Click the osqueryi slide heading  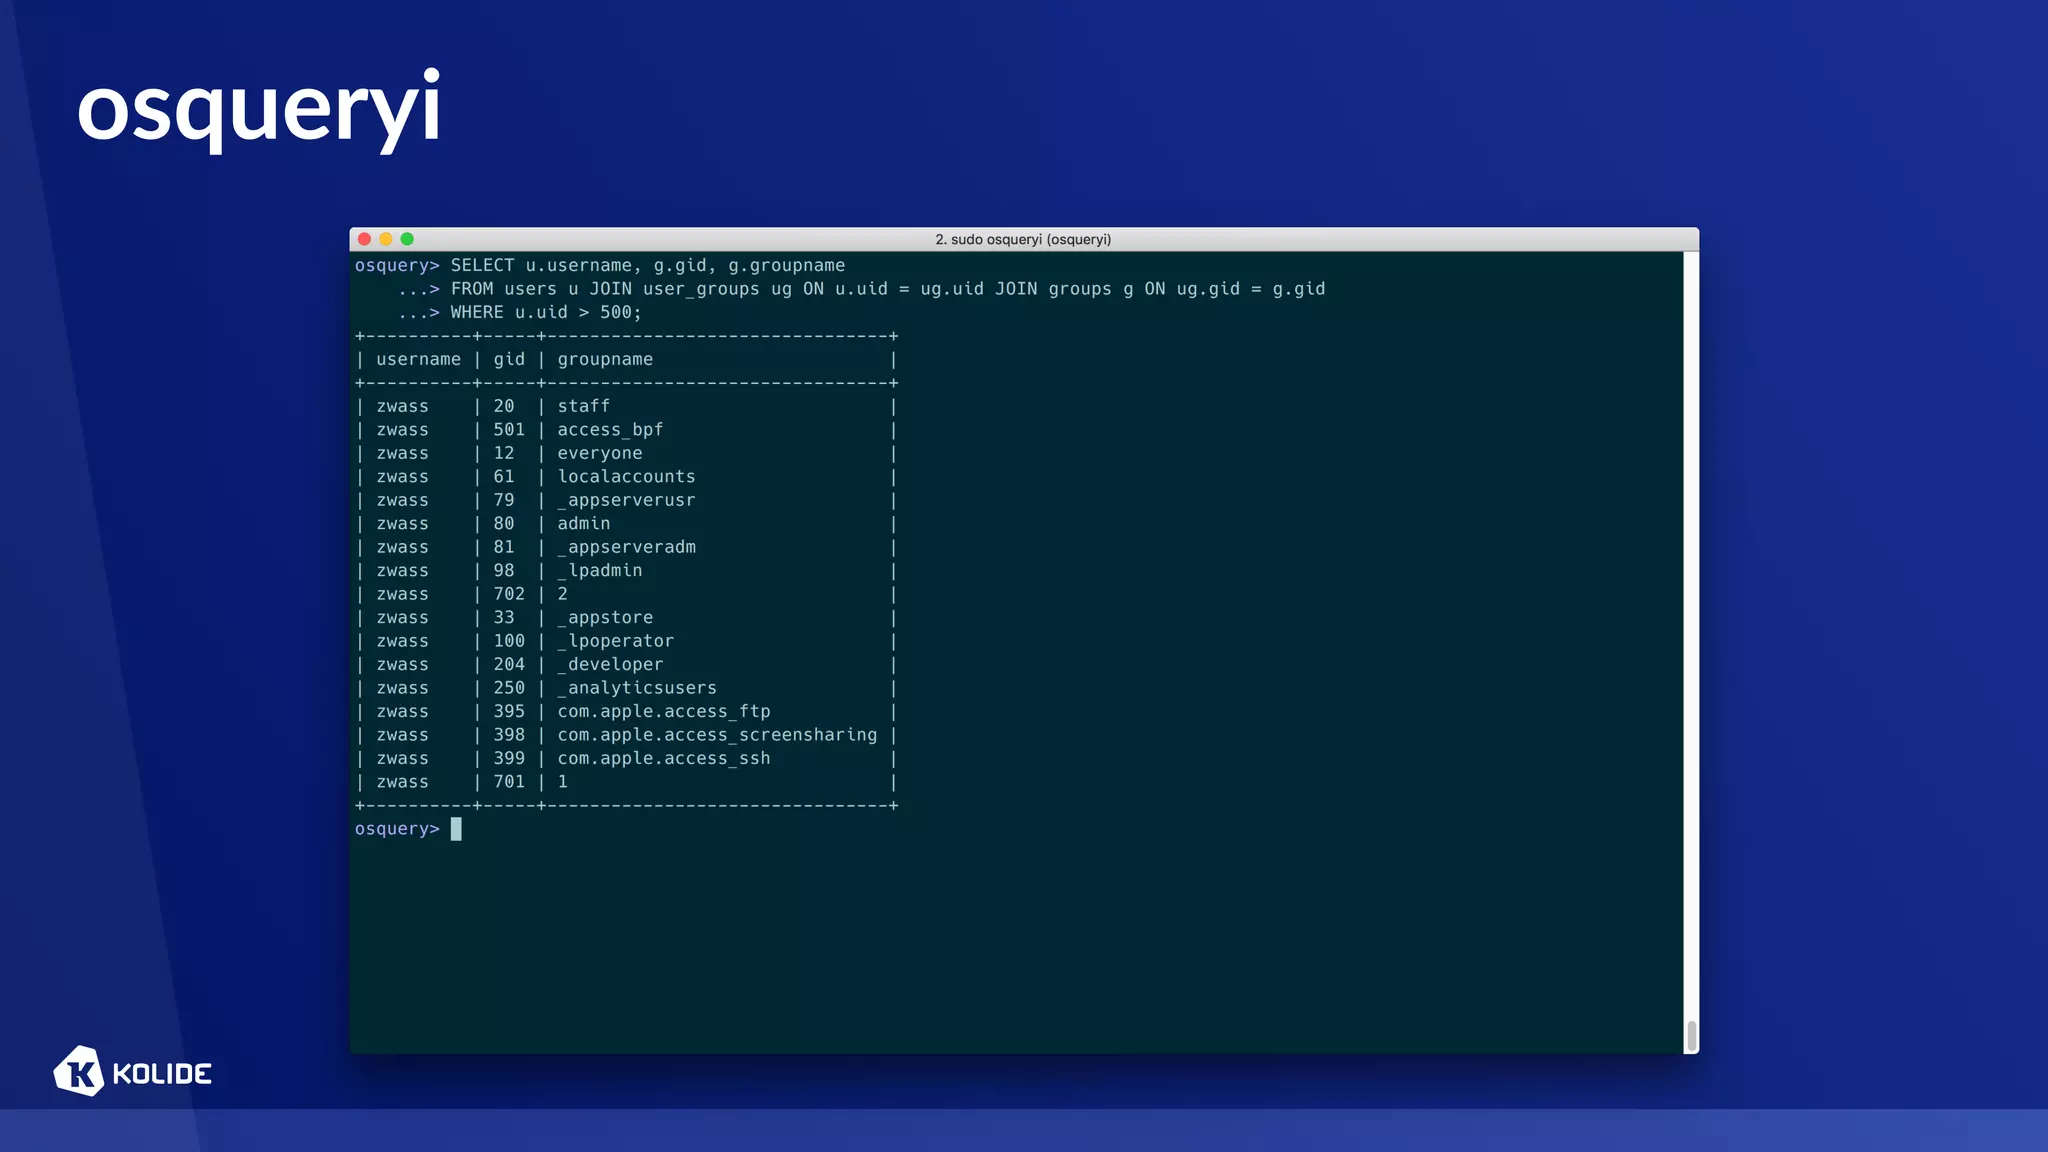coord(259,108)
